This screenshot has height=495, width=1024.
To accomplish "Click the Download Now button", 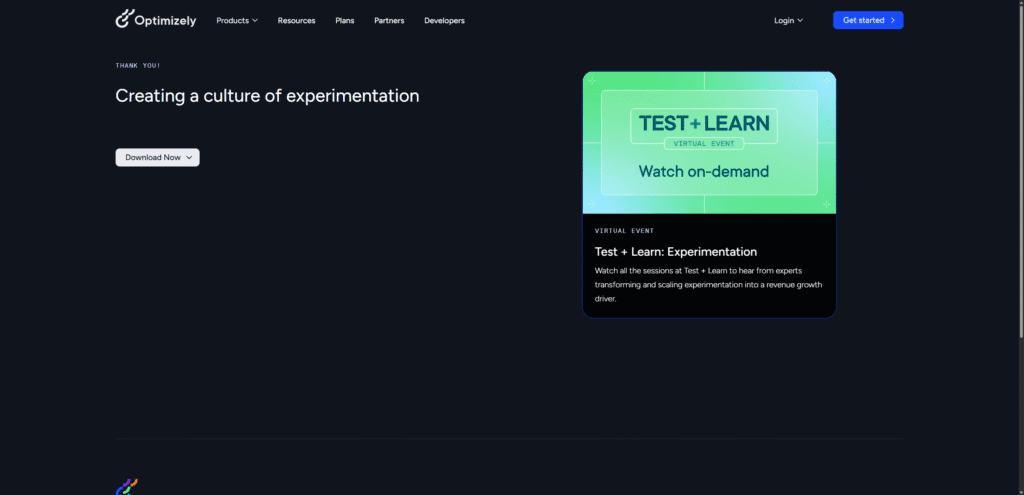I will (153, 157).
